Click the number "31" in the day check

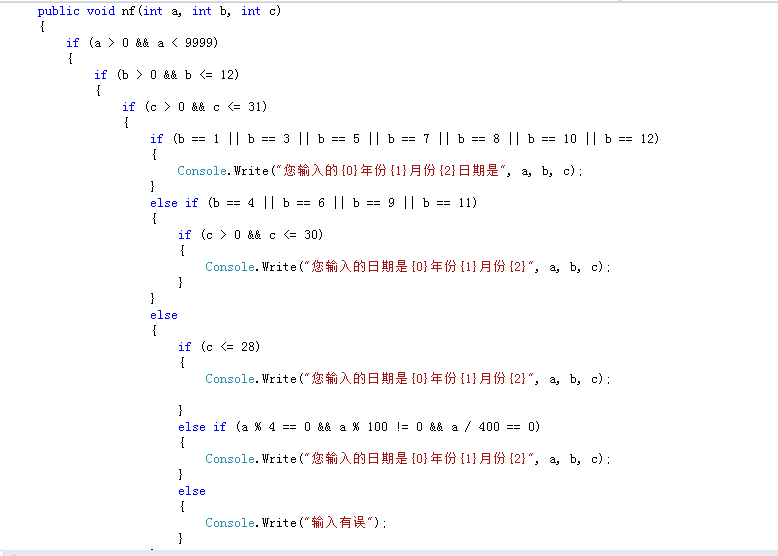pyautogui.click(x=255, y=107)
